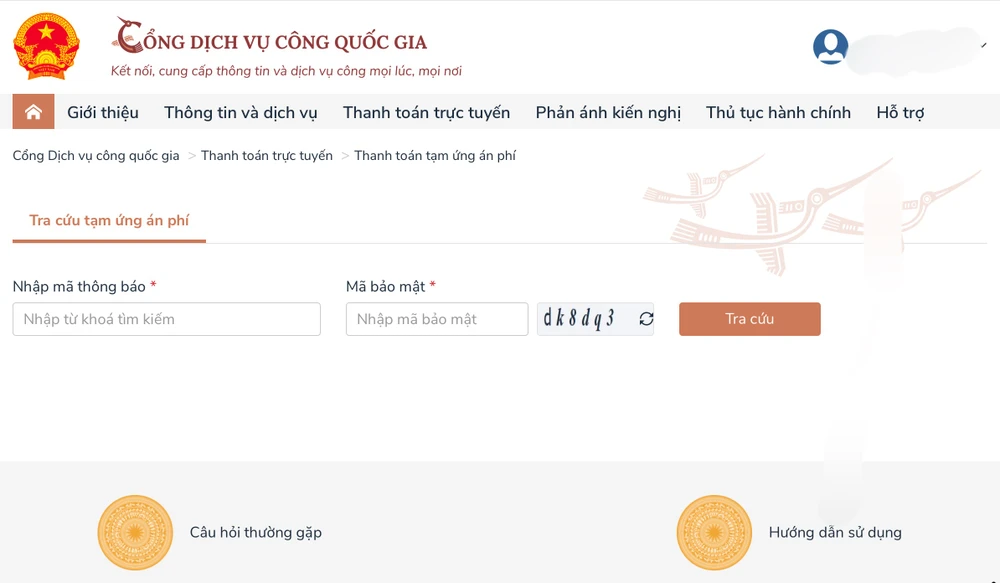1000x583 pixels.
Task: Click the Cổng Dịch Vụ Công Quốc Gia title logo
Action: 271,40
